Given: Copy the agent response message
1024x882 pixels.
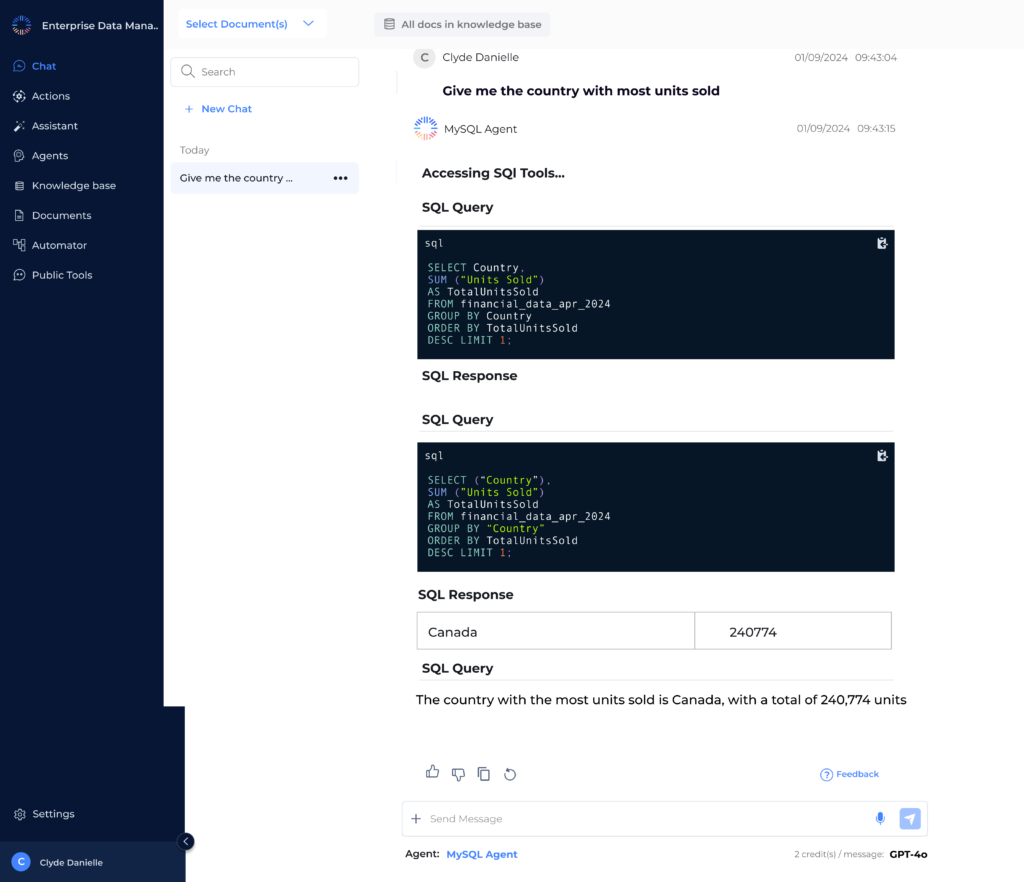Looking at the screenshot, I should [484, 774].
